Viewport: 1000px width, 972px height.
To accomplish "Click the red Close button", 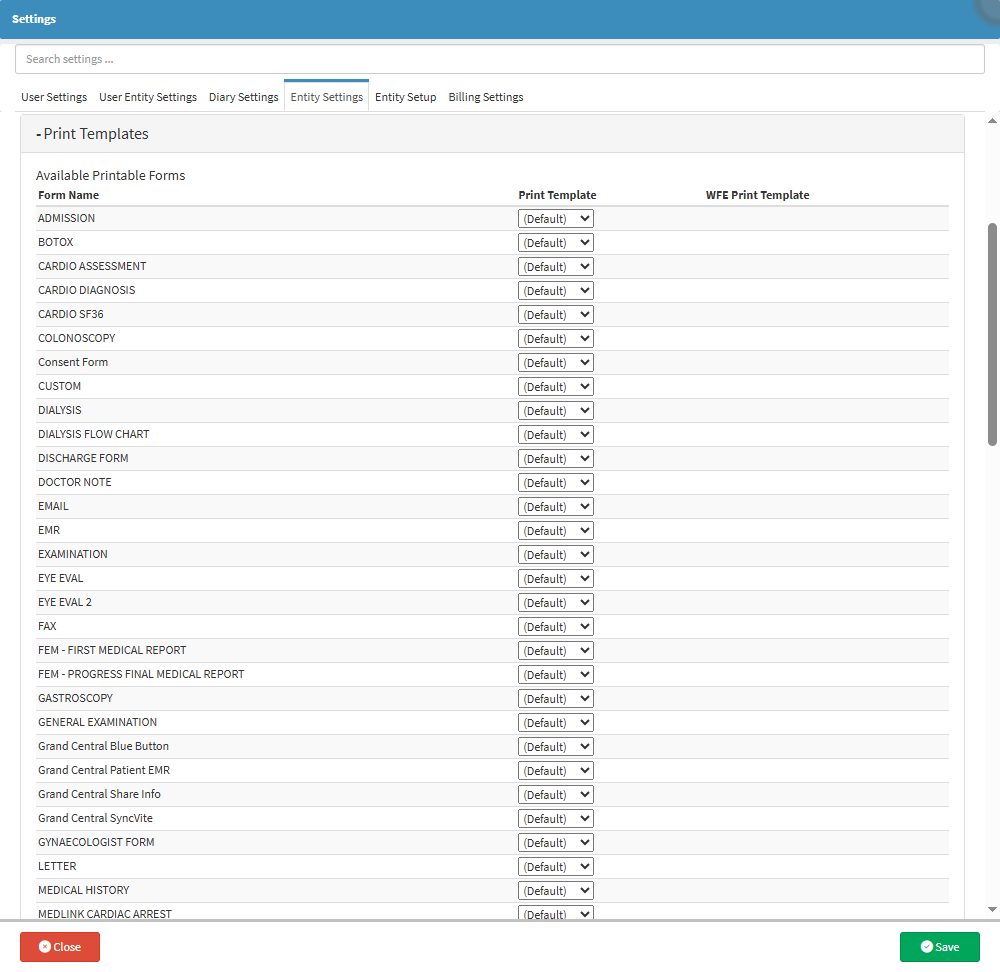I will tap(60, 947).
